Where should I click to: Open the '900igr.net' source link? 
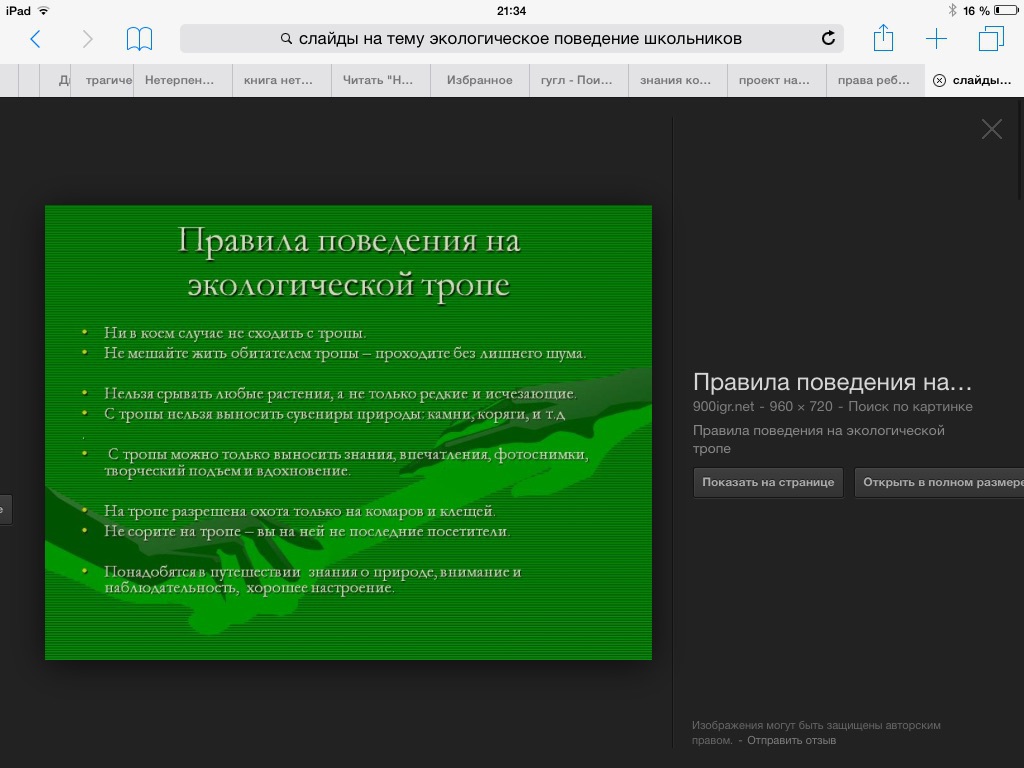coord(723,406)
